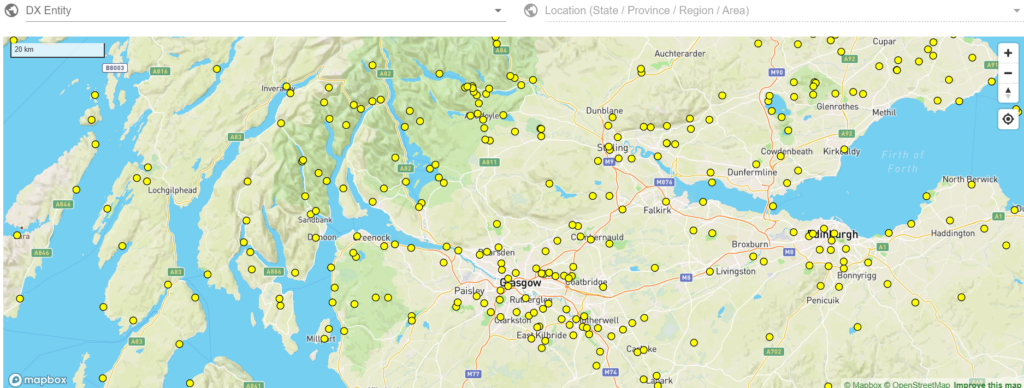Click the Firth of Forth water label
This screenshot has height=388, width=1024.
[903, 161]
